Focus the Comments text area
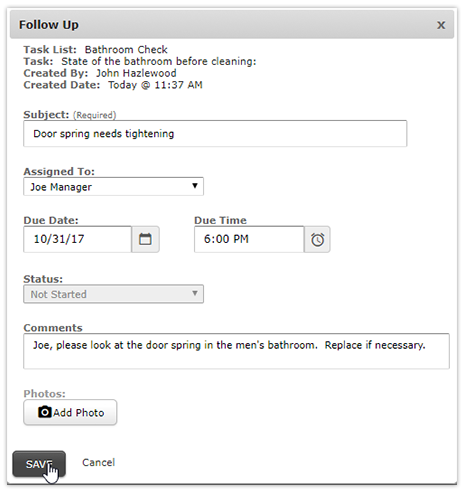This screenshot has height=493, width=465. click(x=236, y=351)
